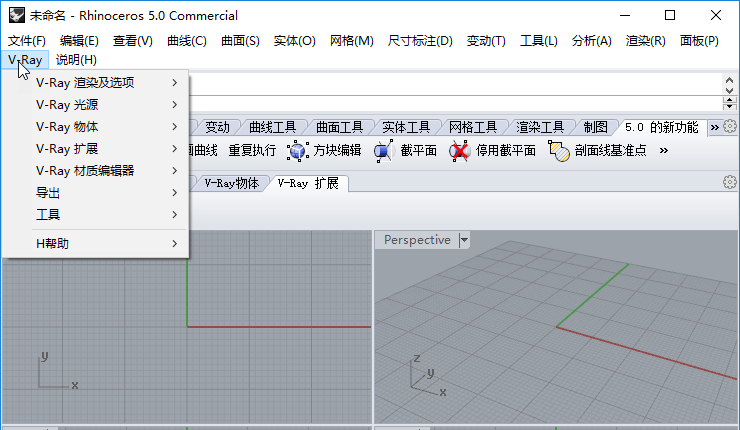Open the 工具(L) menu
The width and height of the screenshot is (740, 430).
tap(538, 41)
